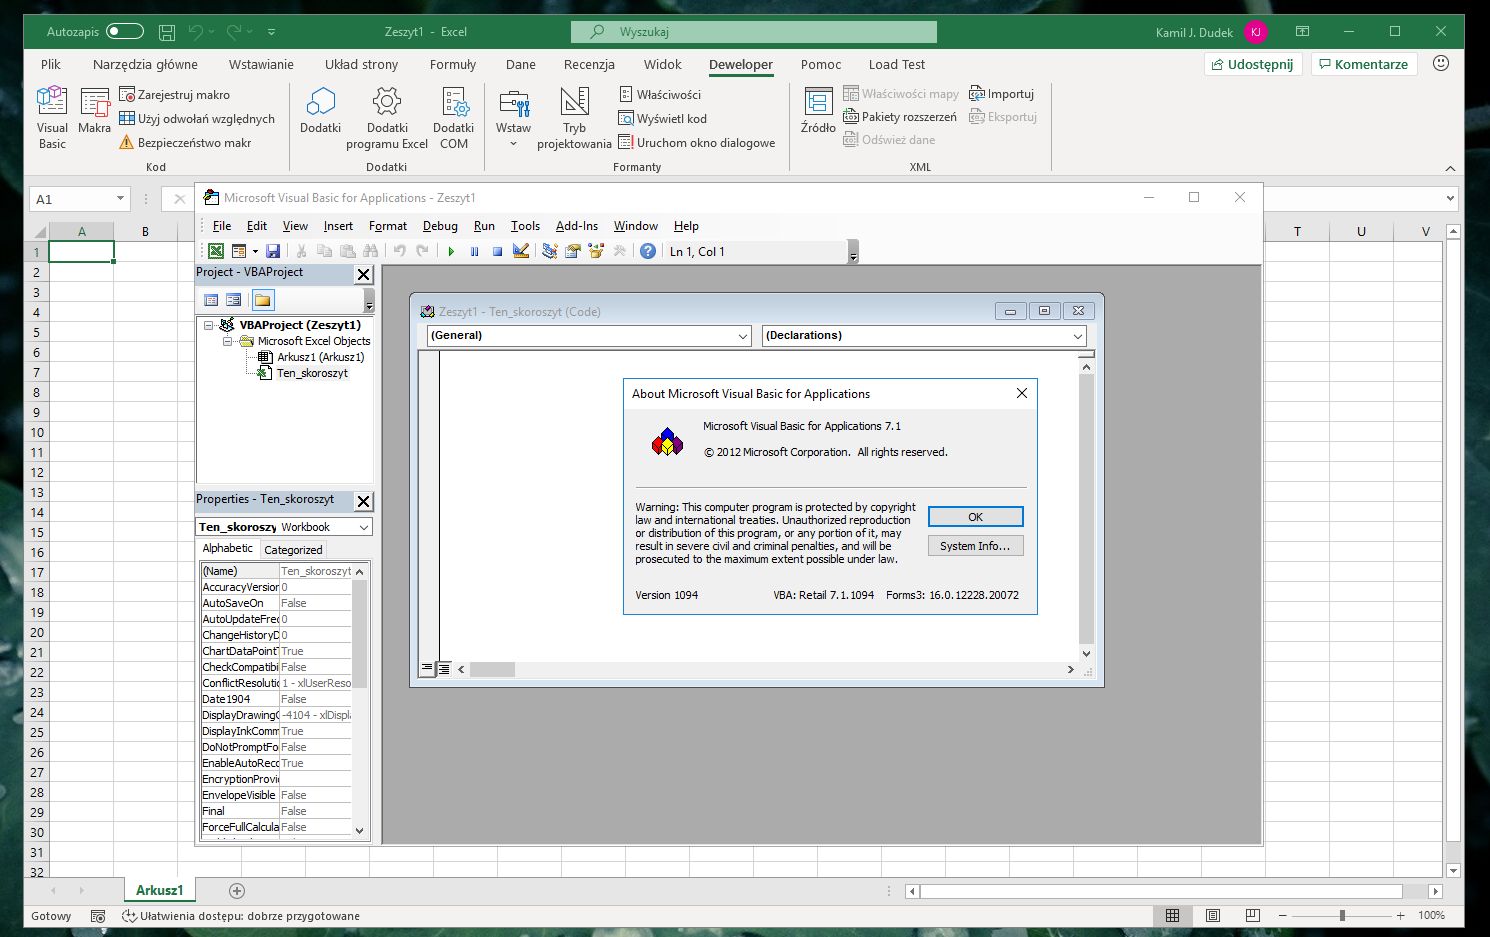Screen dimensions: 1490x937
Task: Click the System Info... button
Action: pyautogui.click(x=975, y=546)
